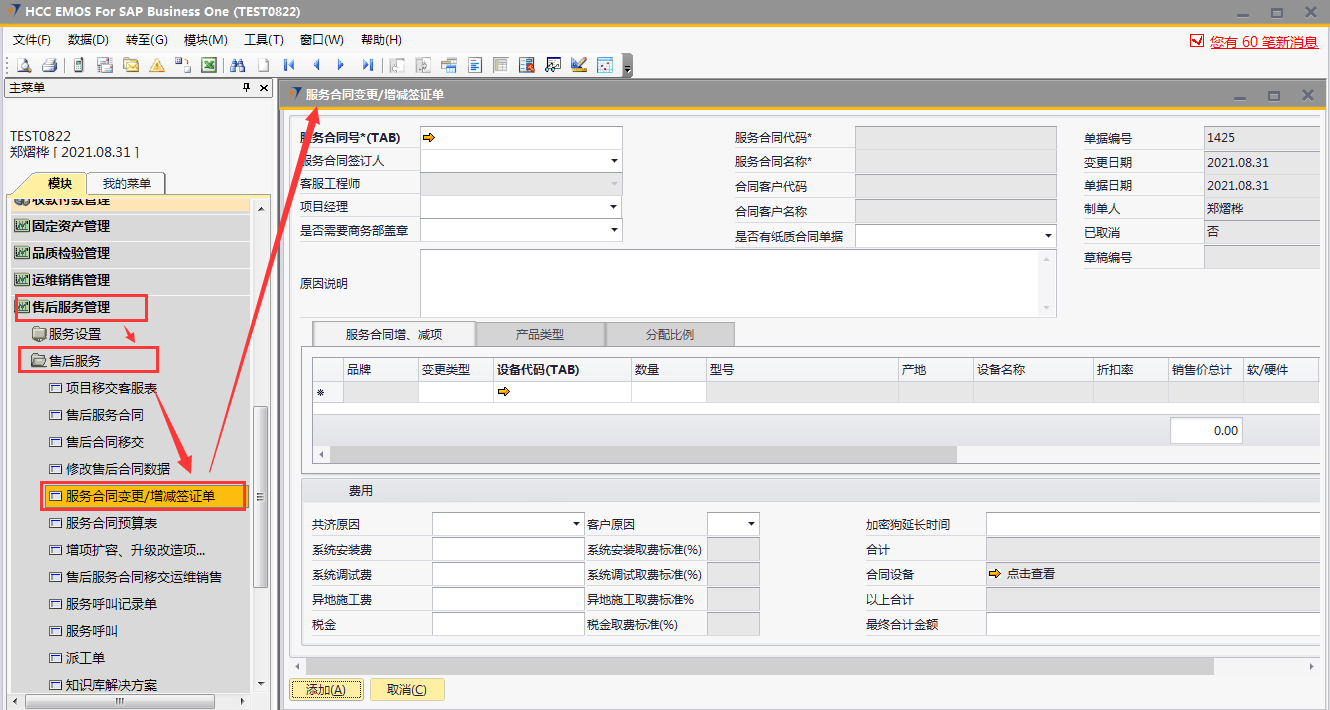Click the form's bottom horizontal scrollbar
Screen dimensions: 1330x710
(750, 666)
